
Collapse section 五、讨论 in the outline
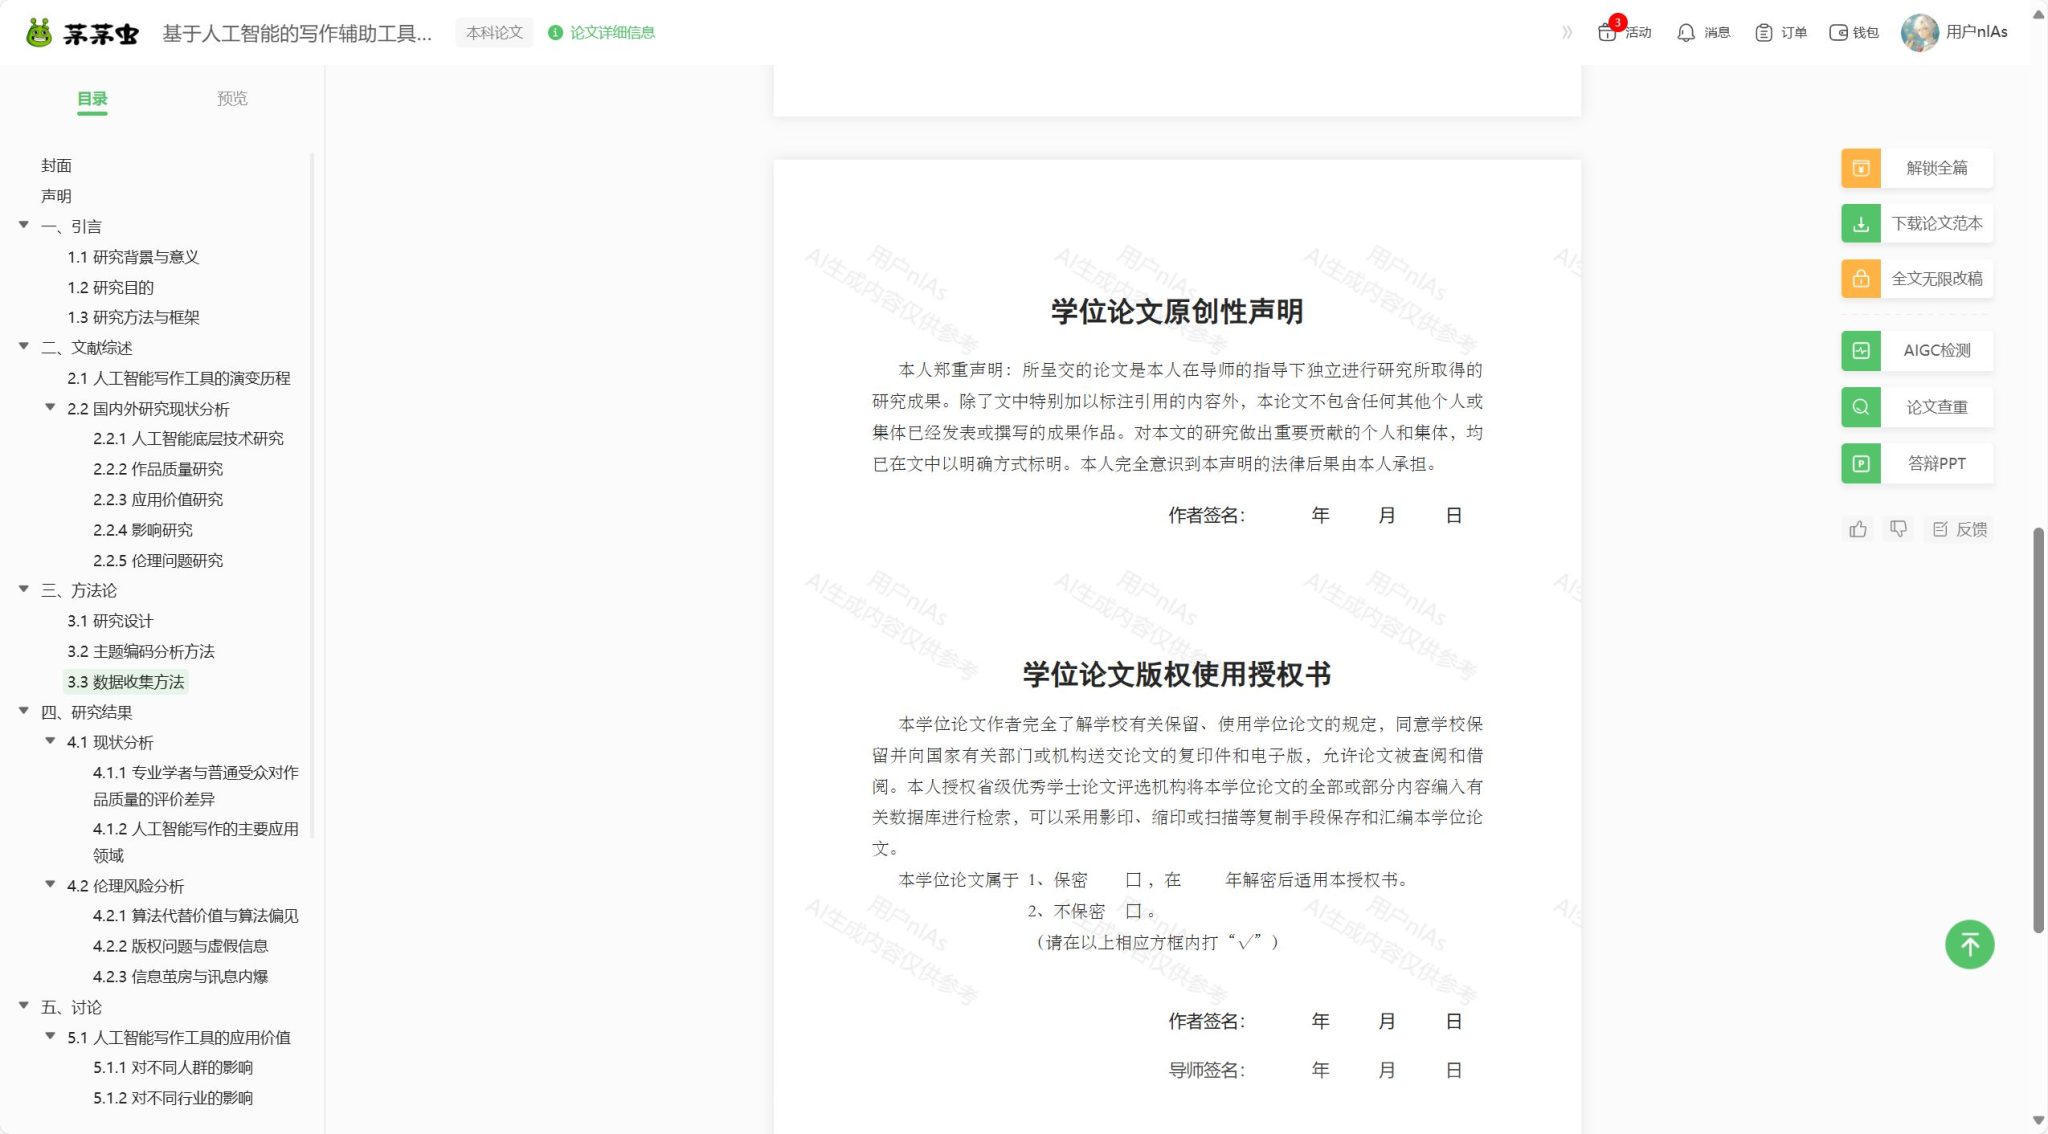(24, 1007)
